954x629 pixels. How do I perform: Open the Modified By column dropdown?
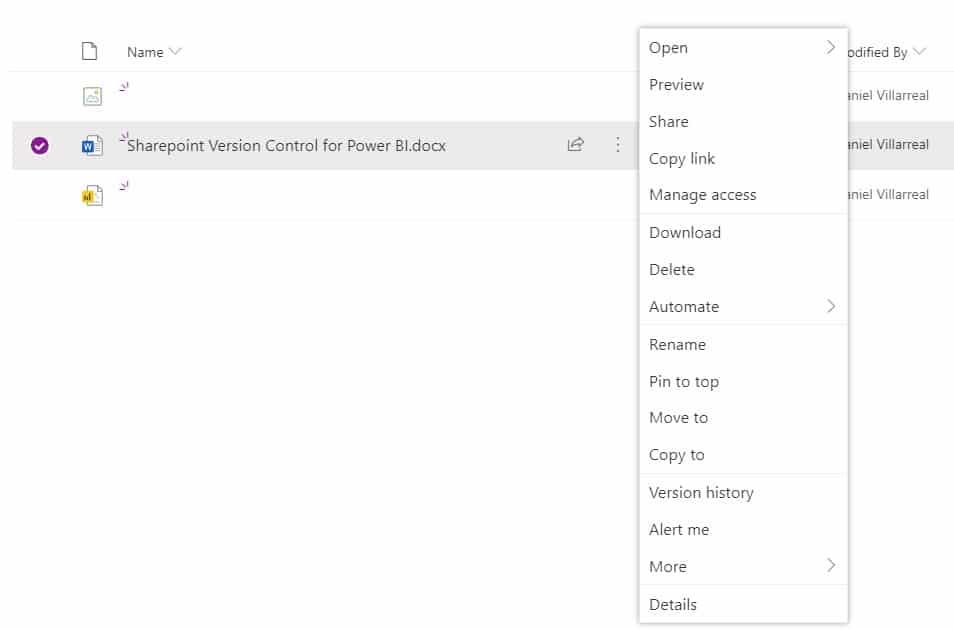(x=919, y=52)
